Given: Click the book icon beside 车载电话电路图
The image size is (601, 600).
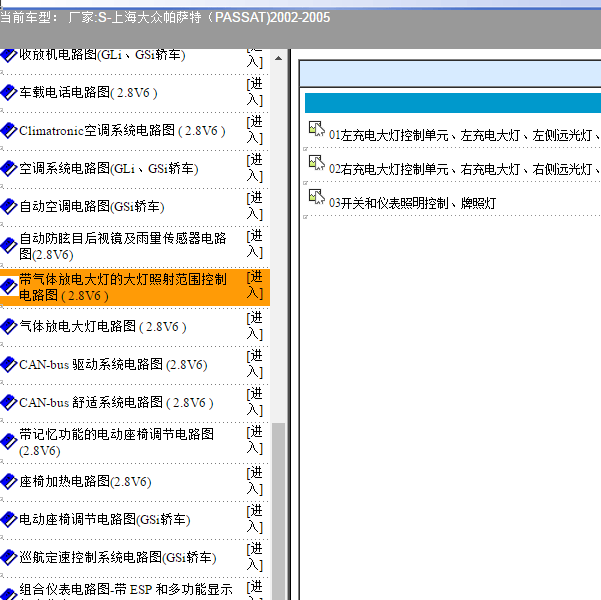Looking at the screenshot, I should pyautogui.click(x=8, y=92).
